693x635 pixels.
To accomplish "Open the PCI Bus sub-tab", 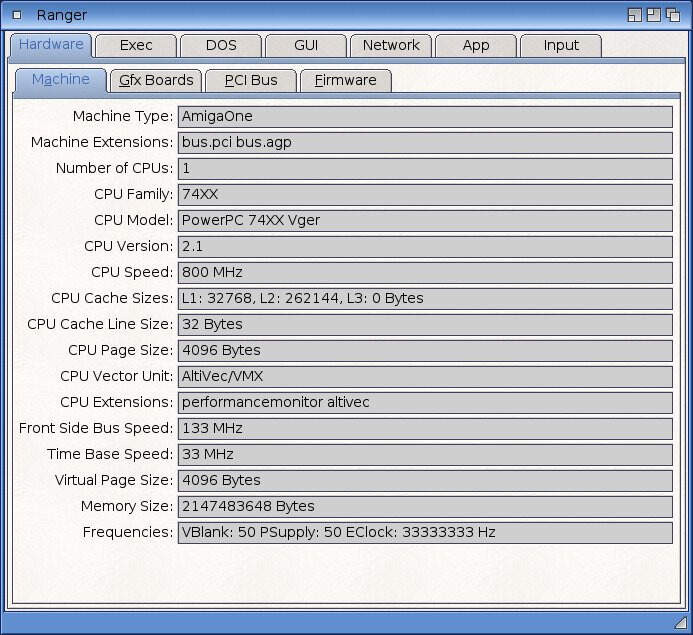I will coord(250,80).
